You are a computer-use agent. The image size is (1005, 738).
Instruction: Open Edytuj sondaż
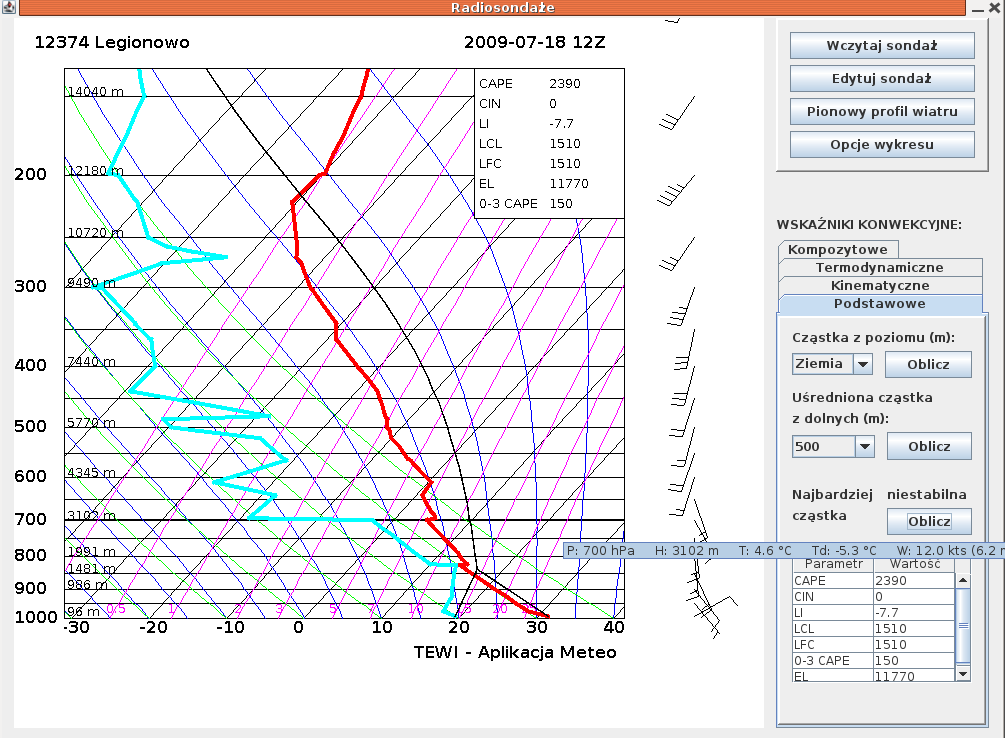[882, 79]
